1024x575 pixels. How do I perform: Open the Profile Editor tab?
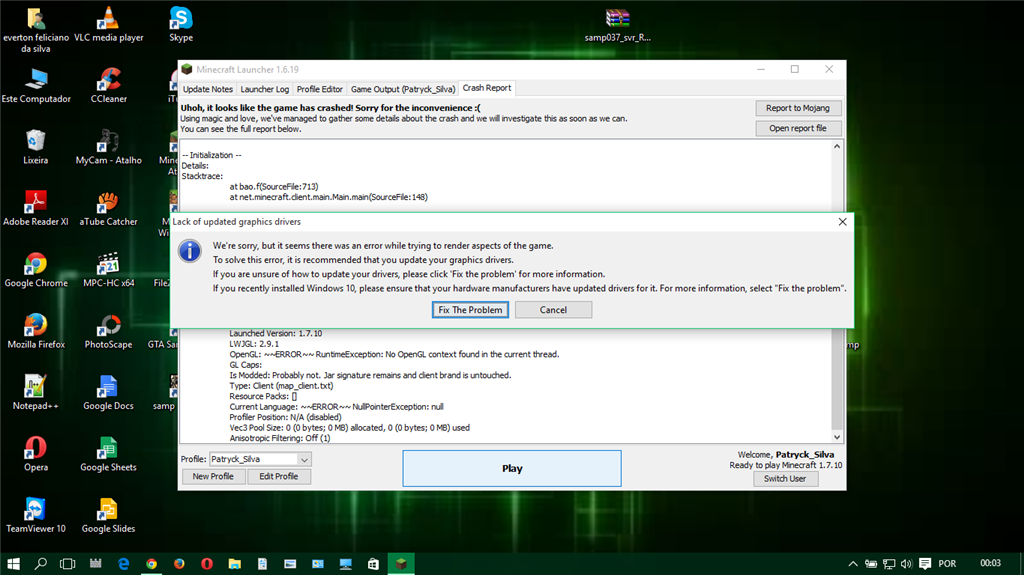319,89
